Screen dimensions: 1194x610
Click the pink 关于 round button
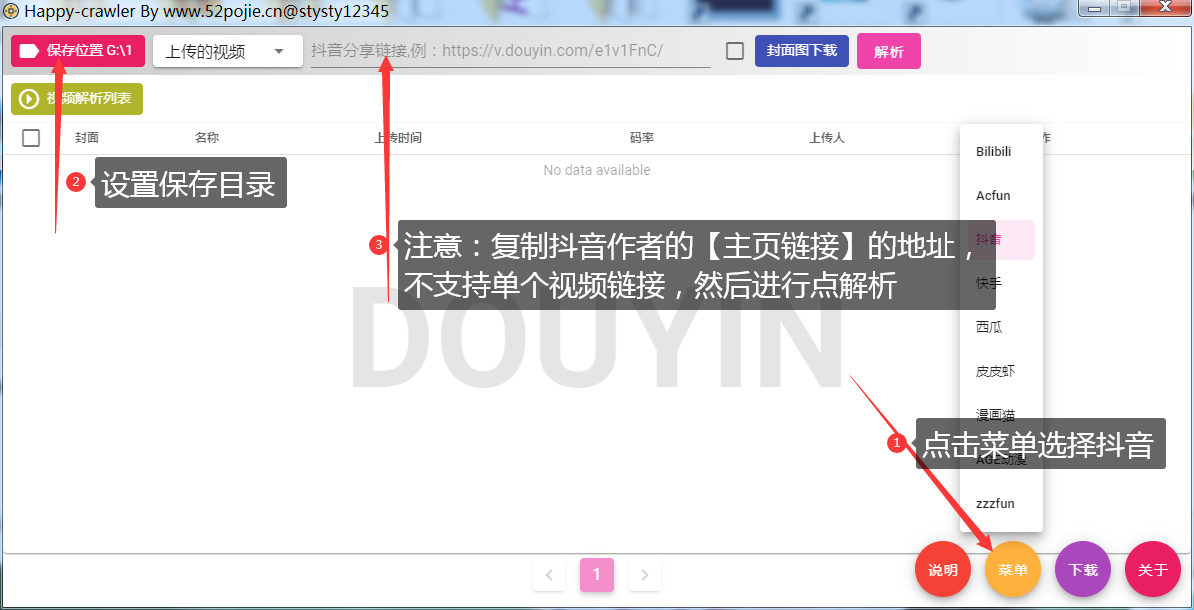click(1153, 570)
